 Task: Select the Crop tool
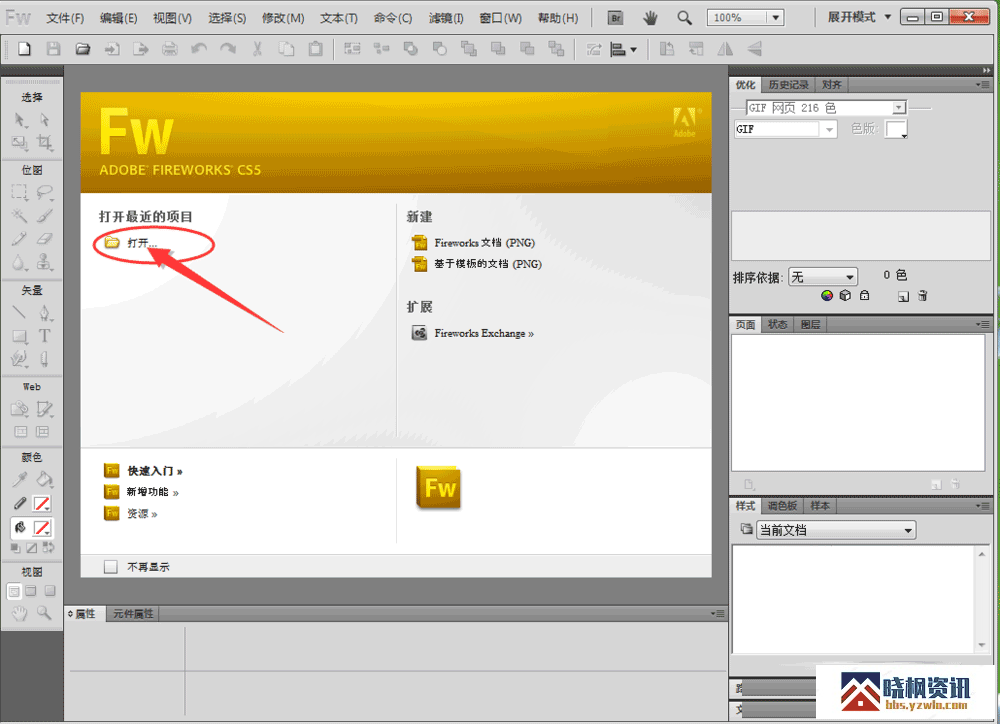pos(44,143)
